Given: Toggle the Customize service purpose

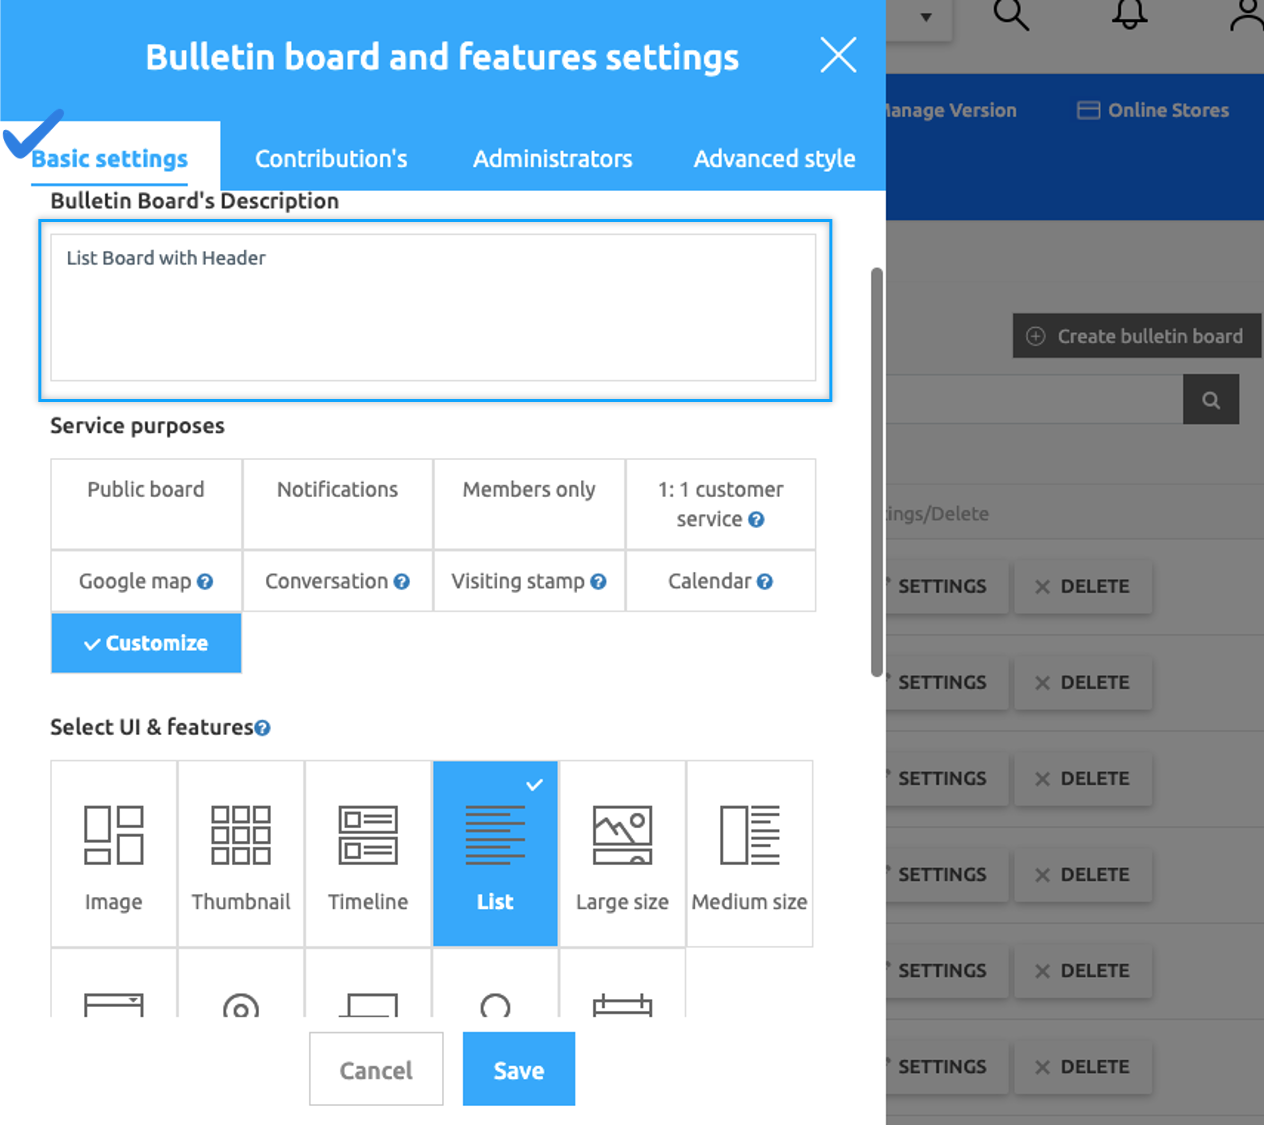Looking at the screenshot, I should point(146,643).
